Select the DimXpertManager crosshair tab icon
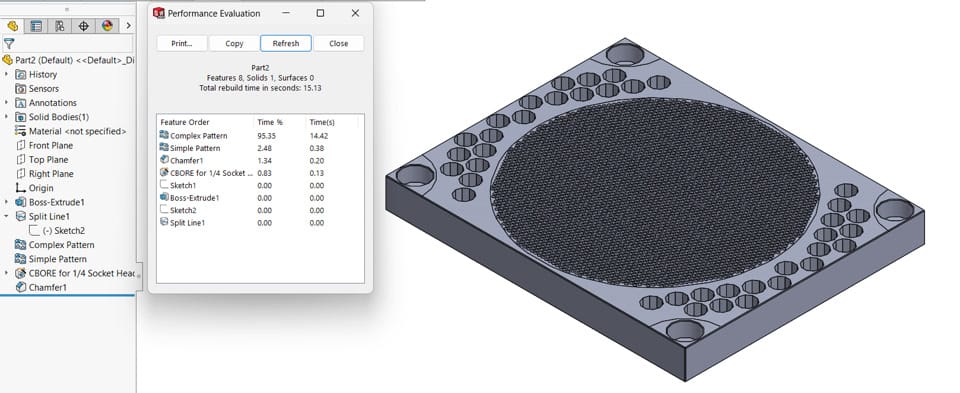 click(83, 26)
